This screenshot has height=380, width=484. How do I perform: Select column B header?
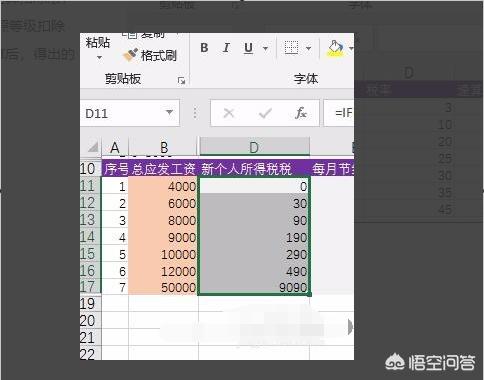pos(164,147)
